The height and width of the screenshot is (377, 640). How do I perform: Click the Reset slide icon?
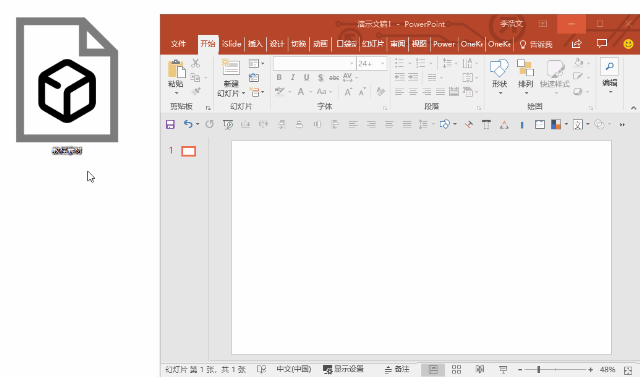254,78
